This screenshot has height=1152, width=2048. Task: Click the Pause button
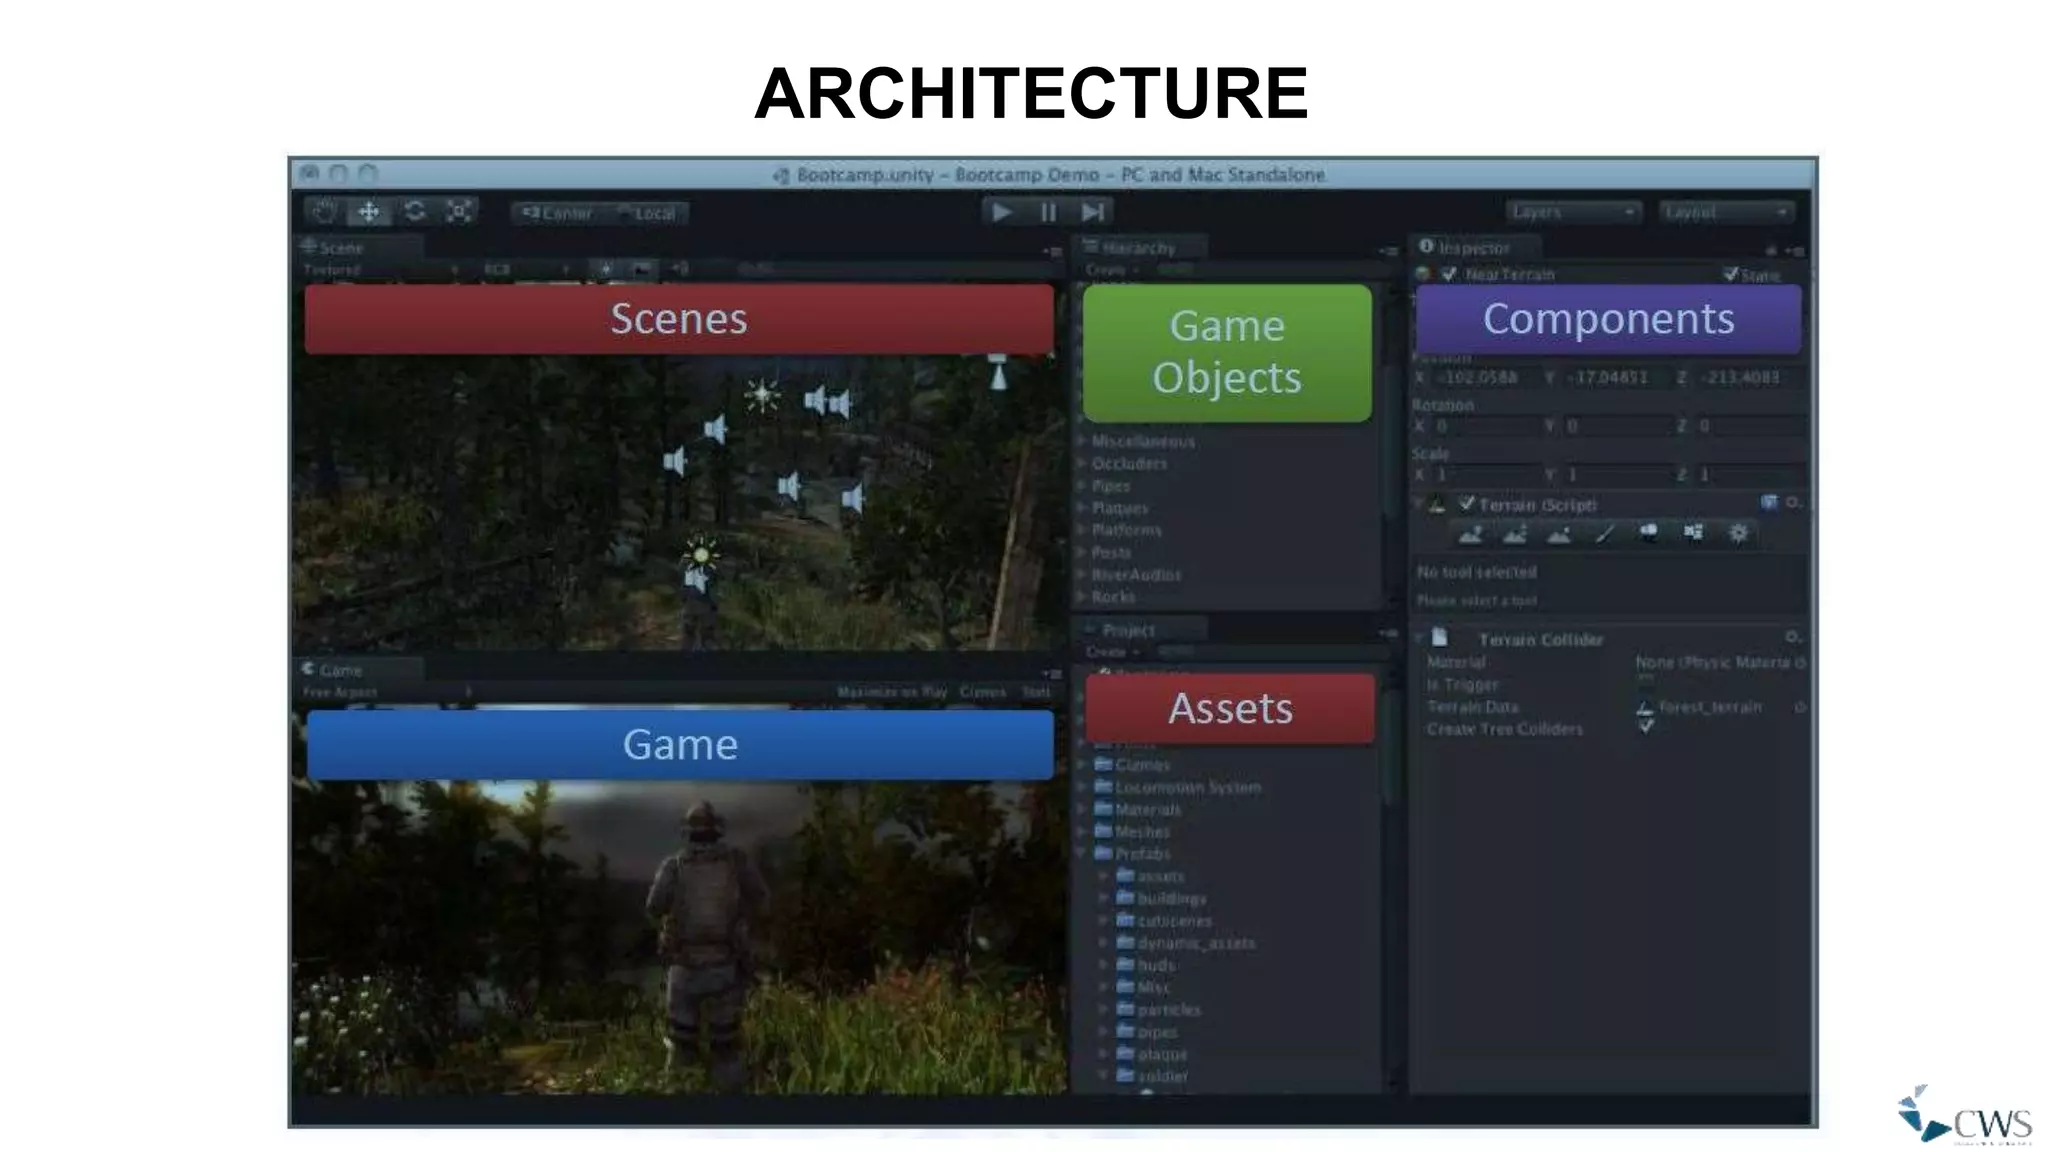click(x=1047, y=212)
